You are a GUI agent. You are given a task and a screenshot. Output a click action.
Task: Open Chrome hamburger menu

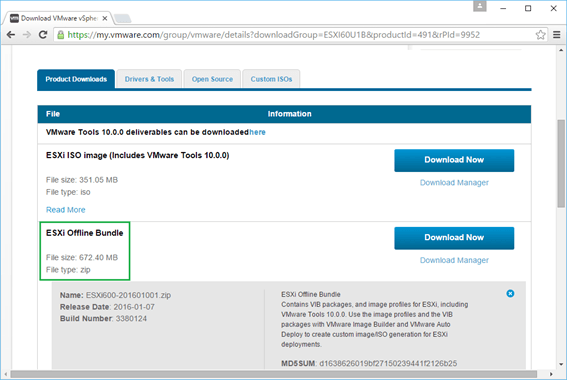point(557,35)
